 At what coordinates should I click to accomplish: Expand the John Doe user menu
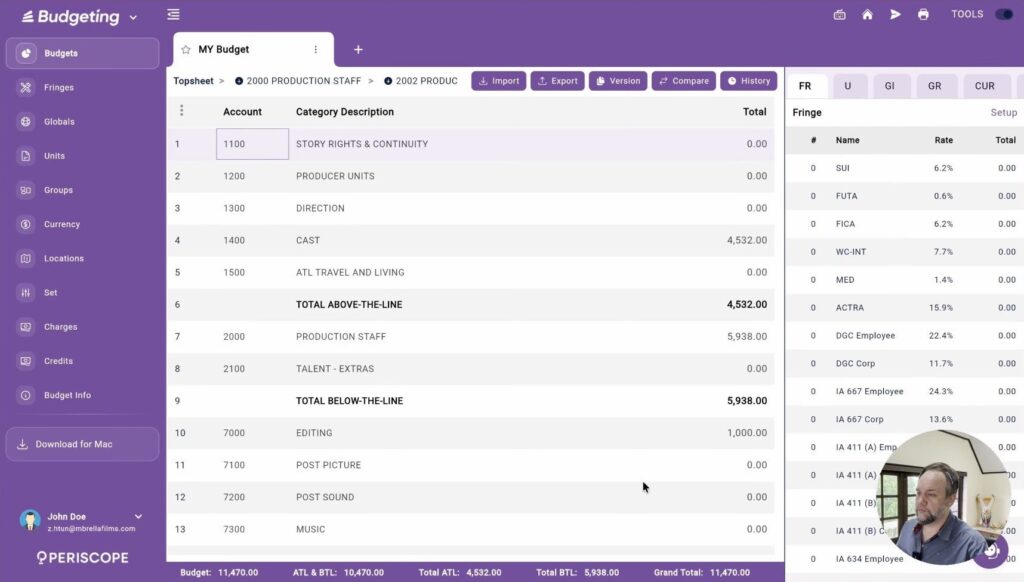point(138,517)
